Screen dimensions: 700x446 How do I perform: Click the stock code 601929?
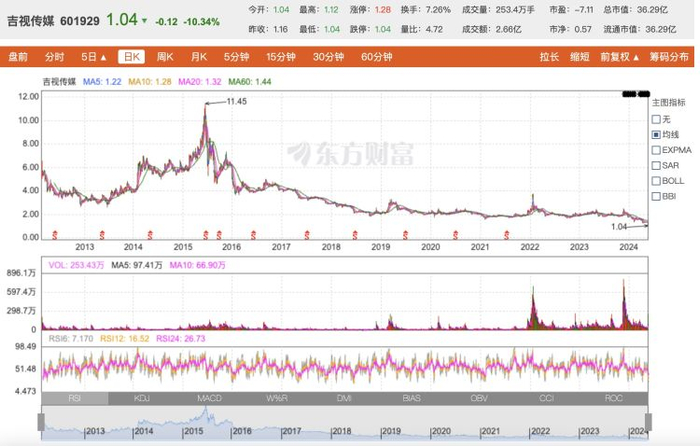(x=80, y=21)
